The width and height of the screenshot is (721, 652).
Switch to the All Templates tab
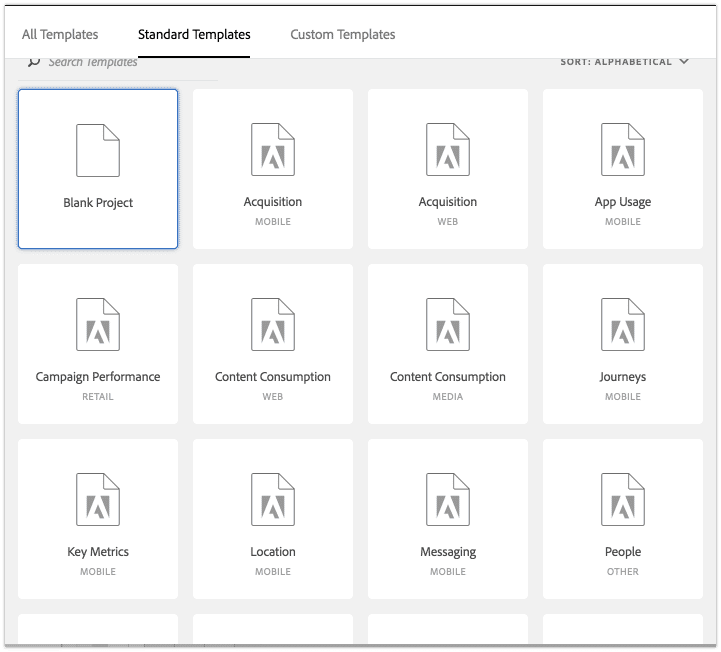[59, 35]
